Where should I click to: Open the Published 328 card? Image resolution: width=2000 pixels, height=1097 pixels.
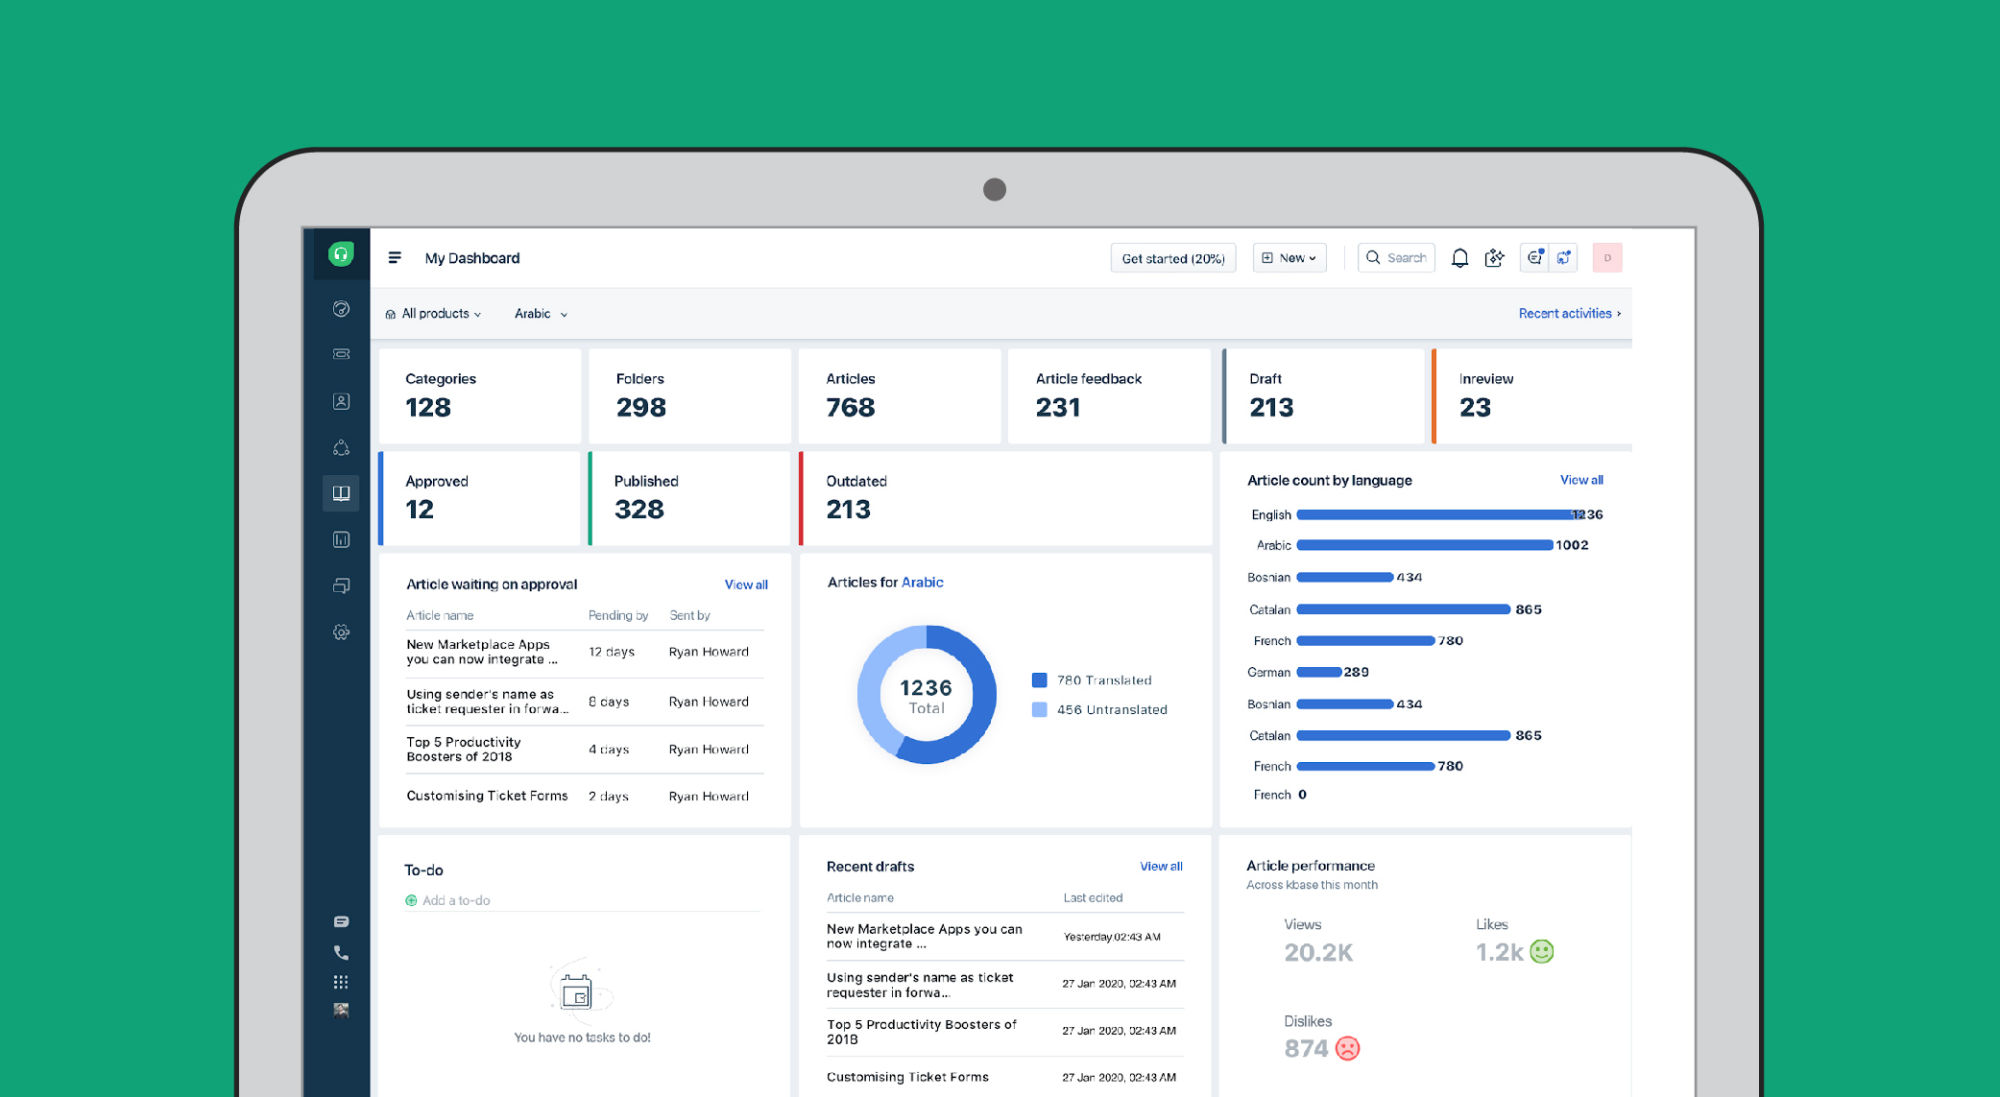tap(690, 498)
